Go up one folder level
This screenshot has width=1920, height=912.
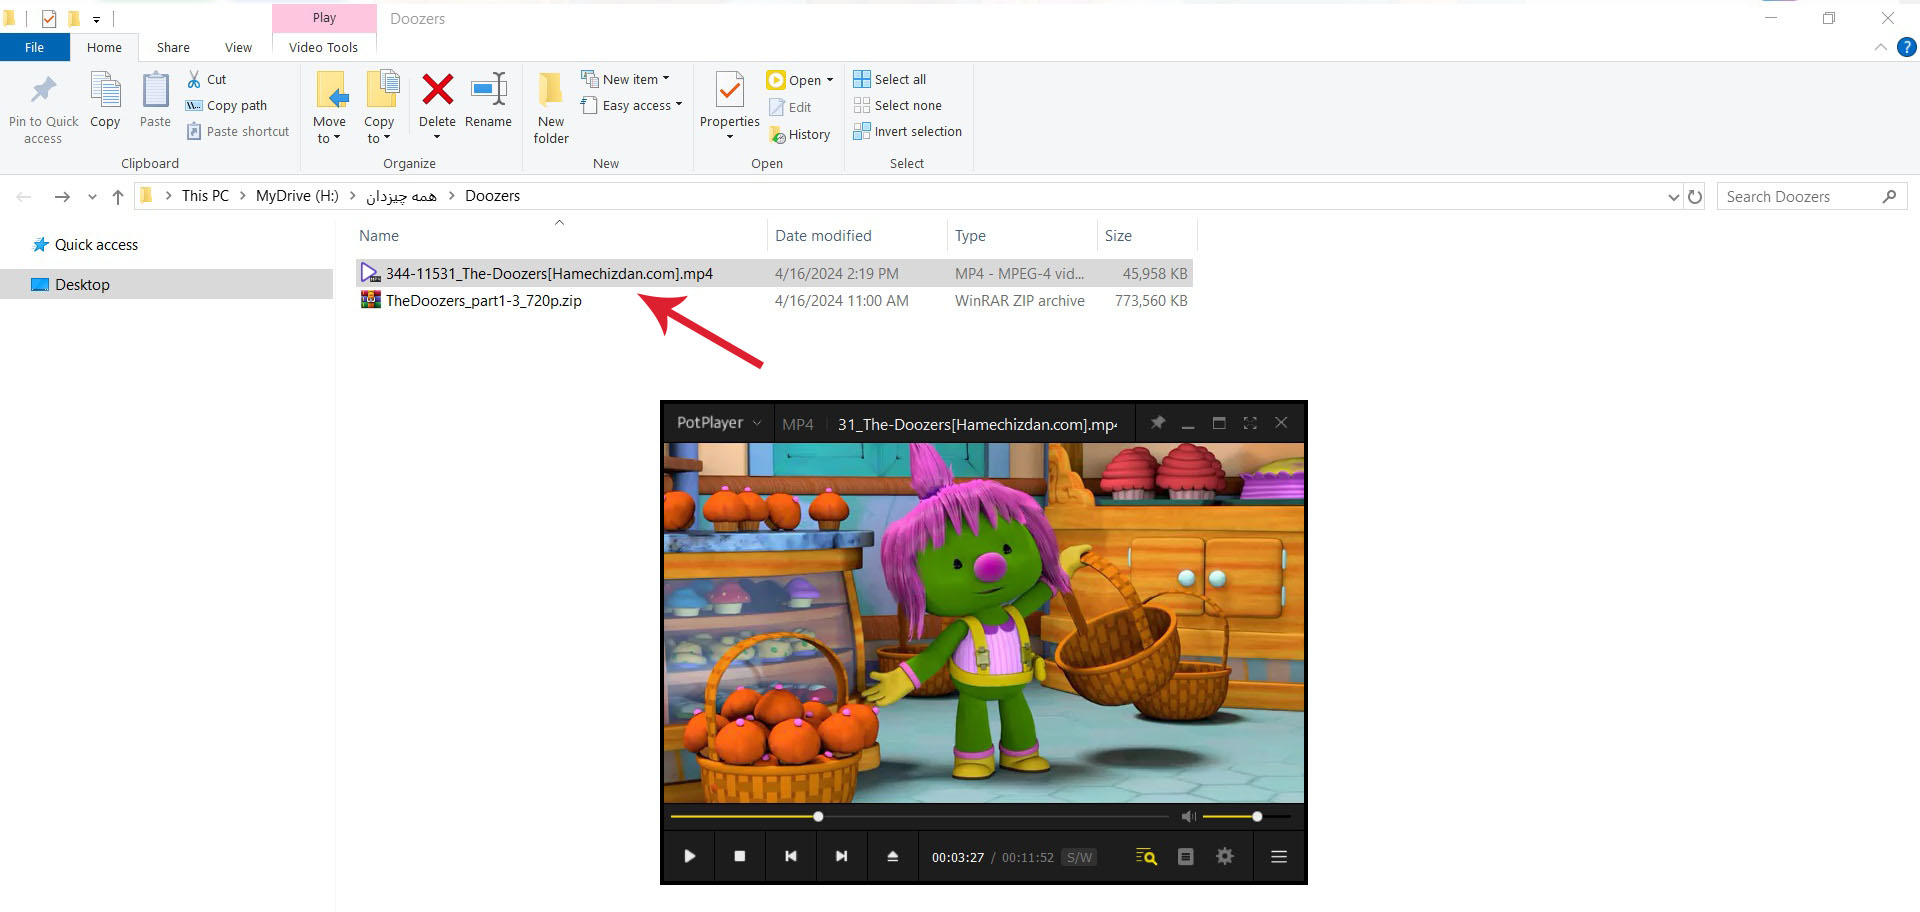coord(118,197)
